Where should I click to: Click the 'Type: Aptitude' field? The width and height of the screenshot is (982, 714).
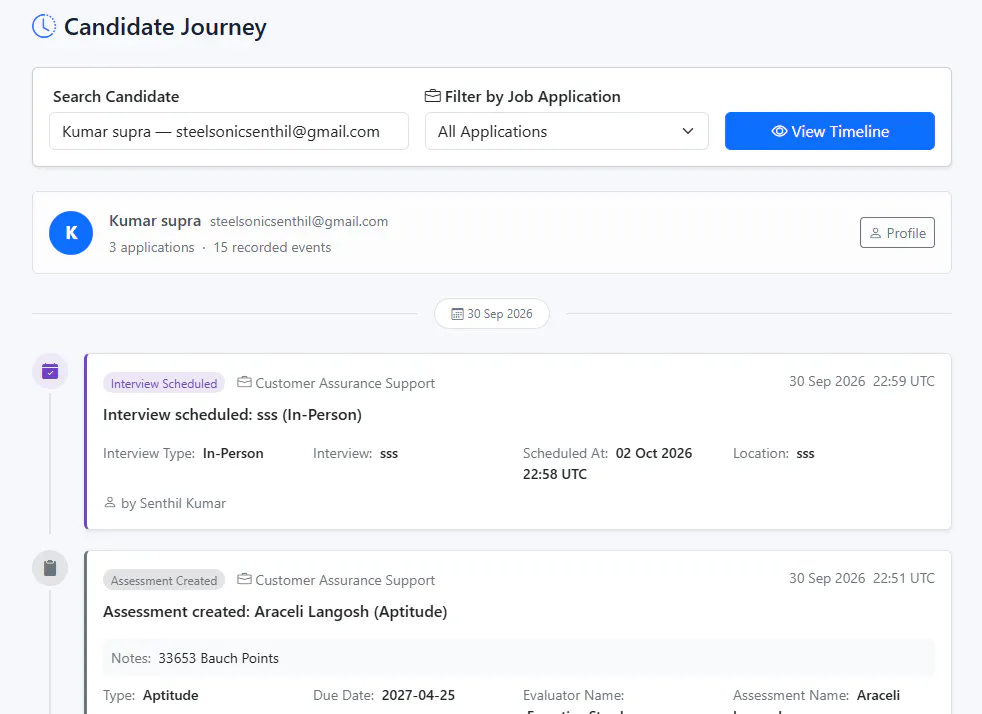coord(151,695)
